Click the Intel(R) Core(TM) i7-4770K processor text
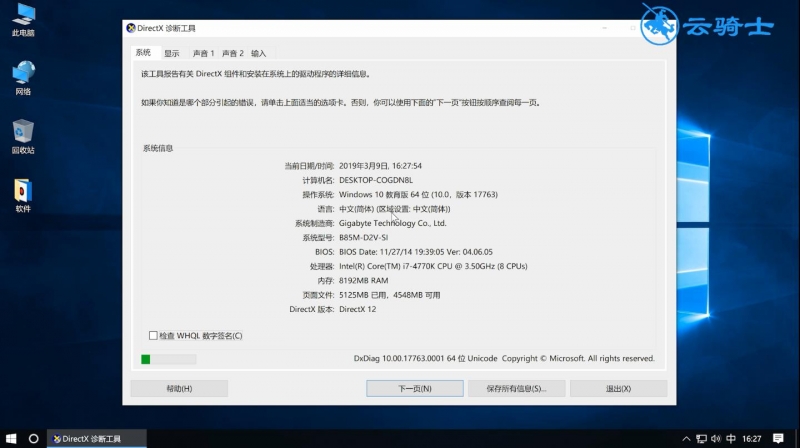The height and width of the screenshot is (448, 800). pyautogui.click(x=433, y=266)
